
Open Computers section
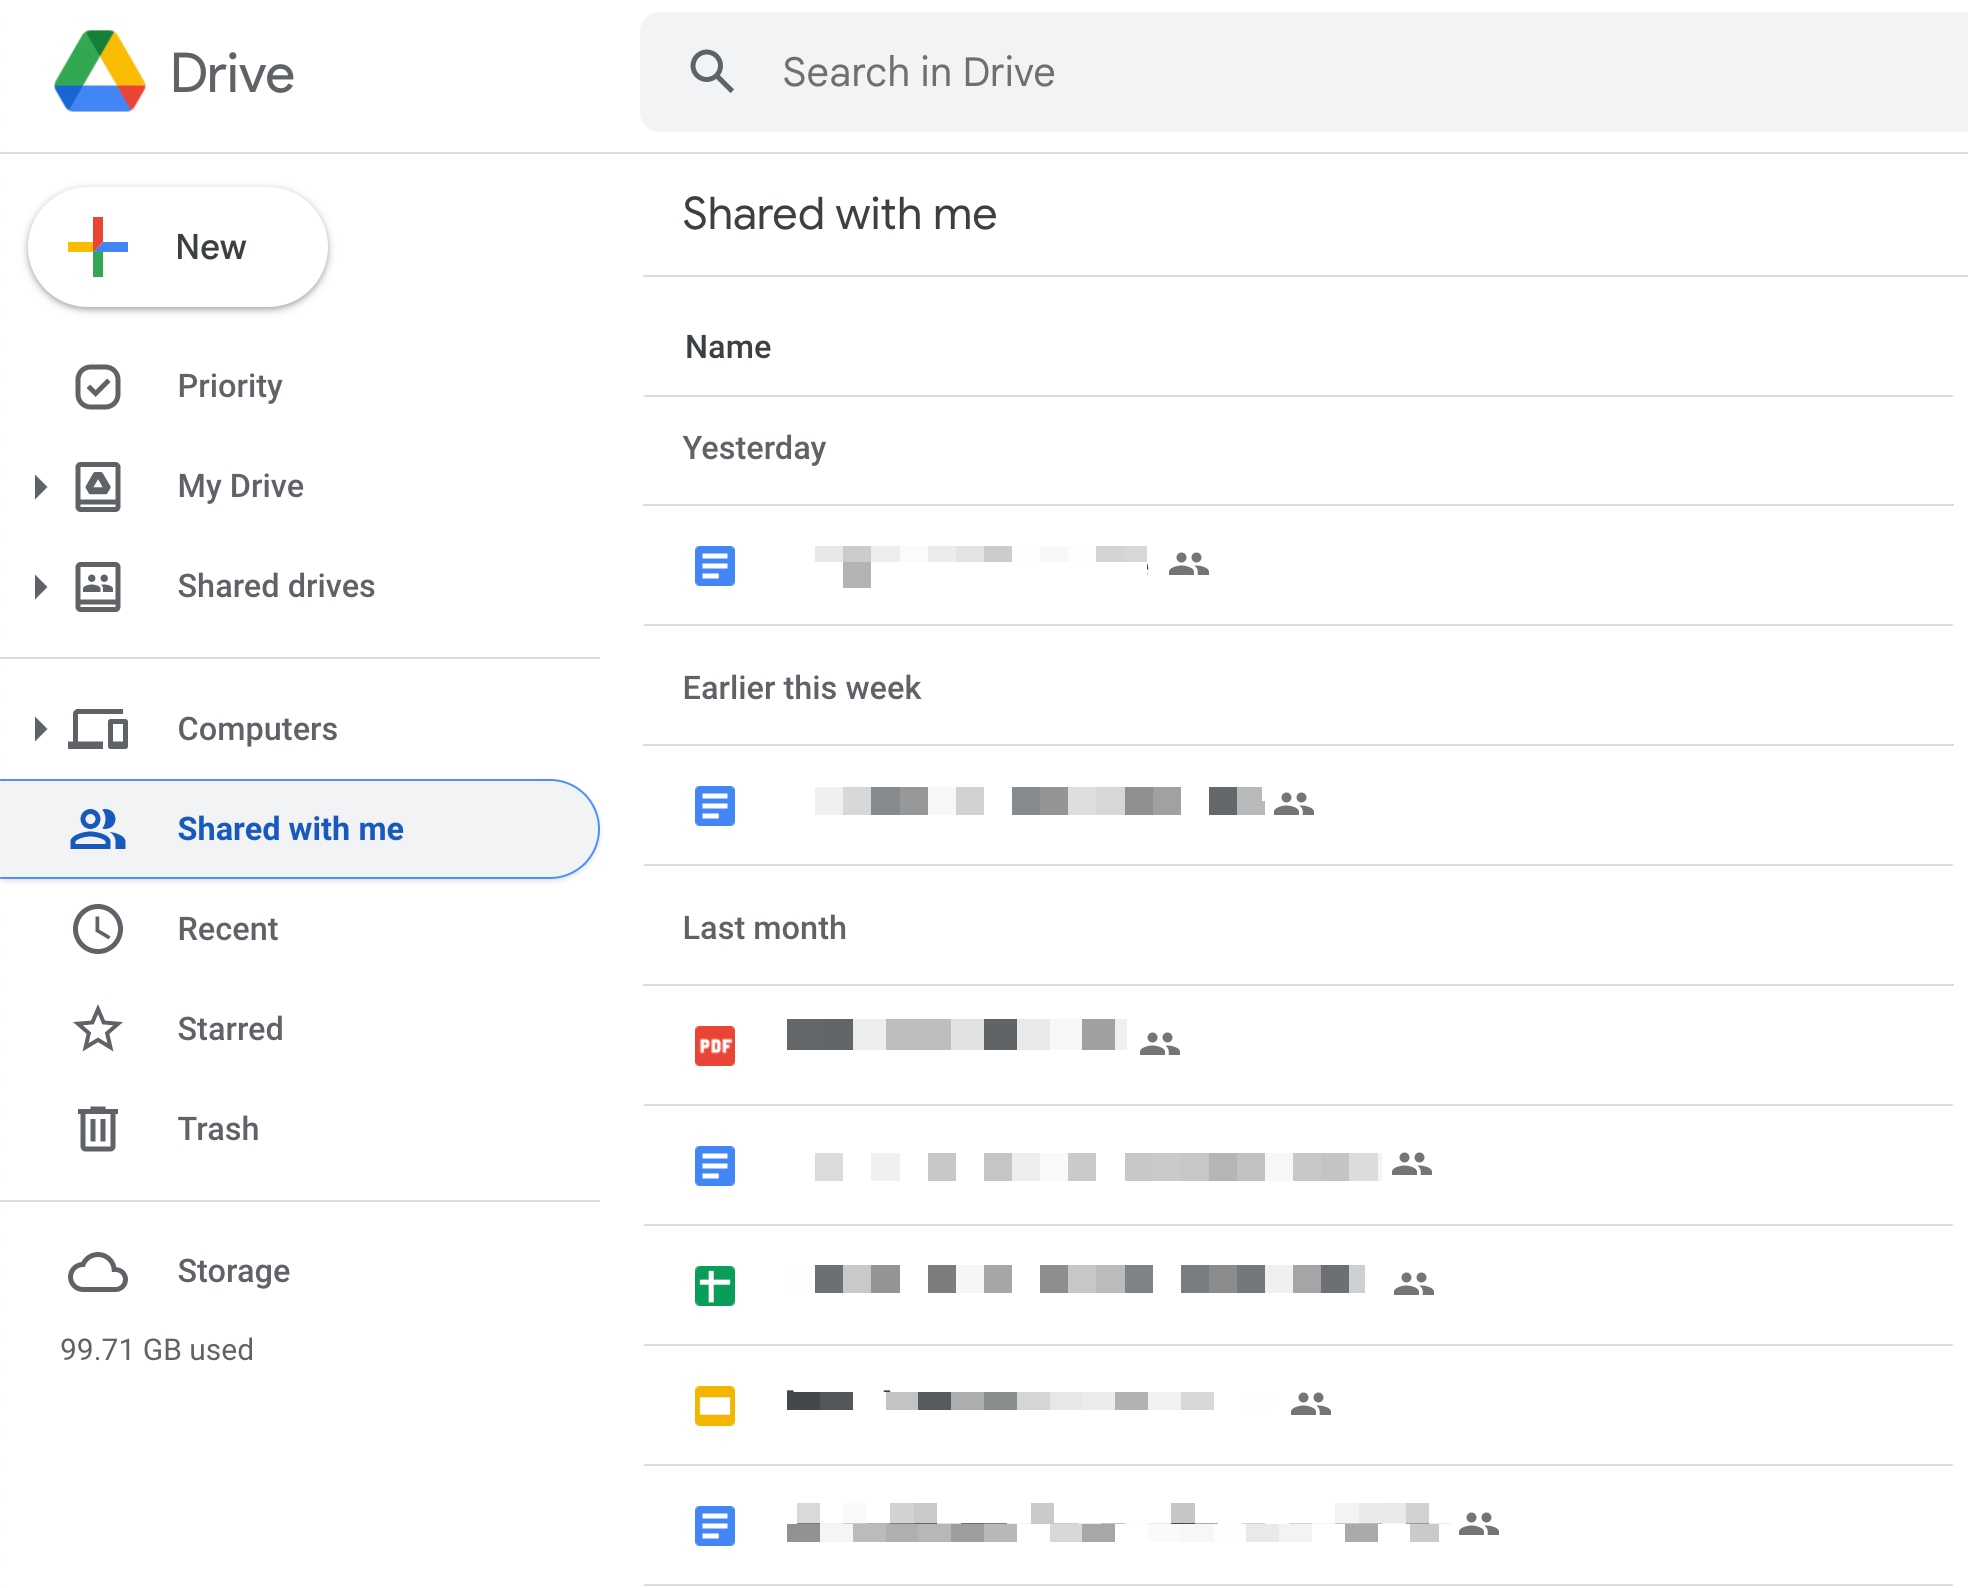(257, 729)
